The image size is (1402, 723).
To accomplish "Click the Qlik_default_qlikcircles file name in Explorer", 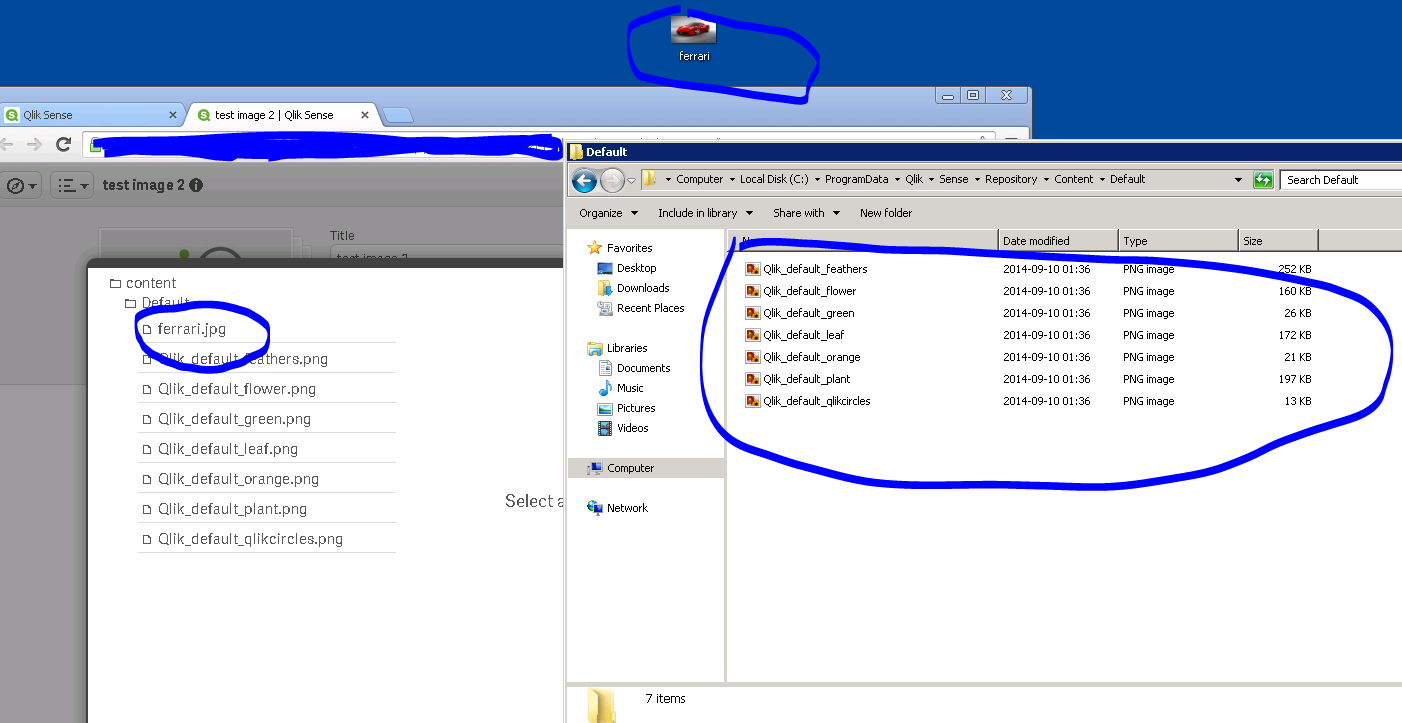I will (x=817, y=401).
